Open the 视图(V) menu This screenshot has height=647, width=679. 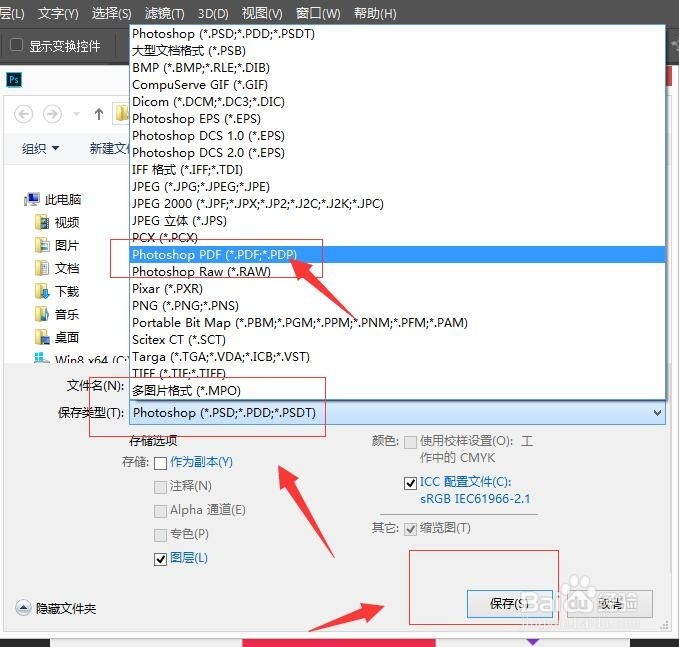262,13
